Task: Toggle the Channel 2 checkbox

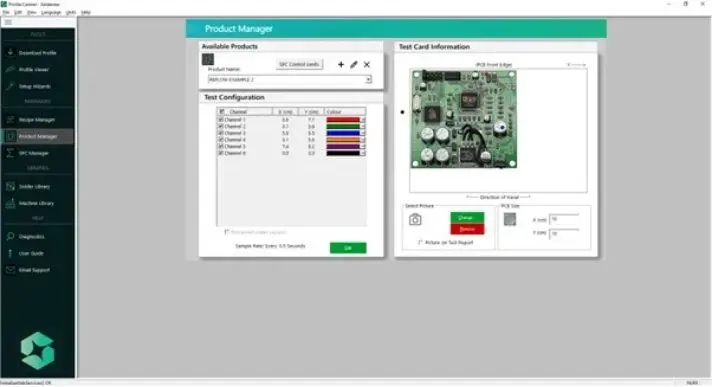Action: click(221, 126)
